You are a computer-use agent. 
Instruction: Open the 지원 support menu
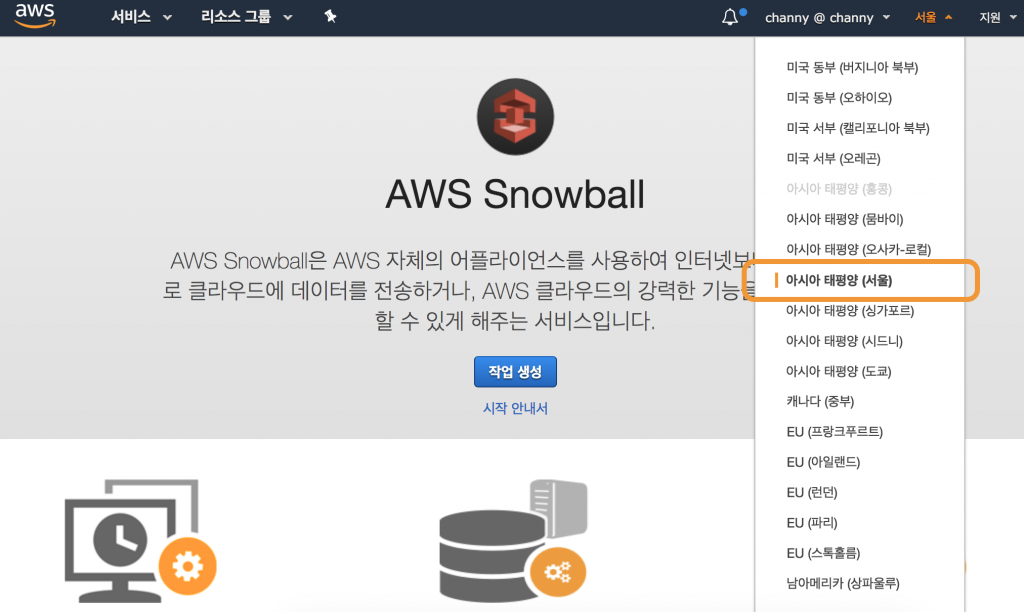(997, 18)
